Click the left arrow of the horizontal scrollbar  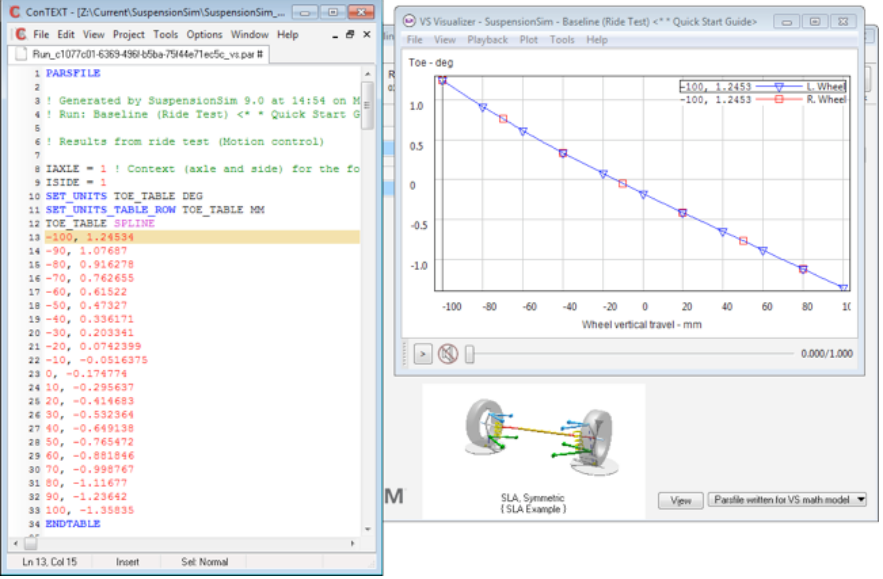click(16, 544)
